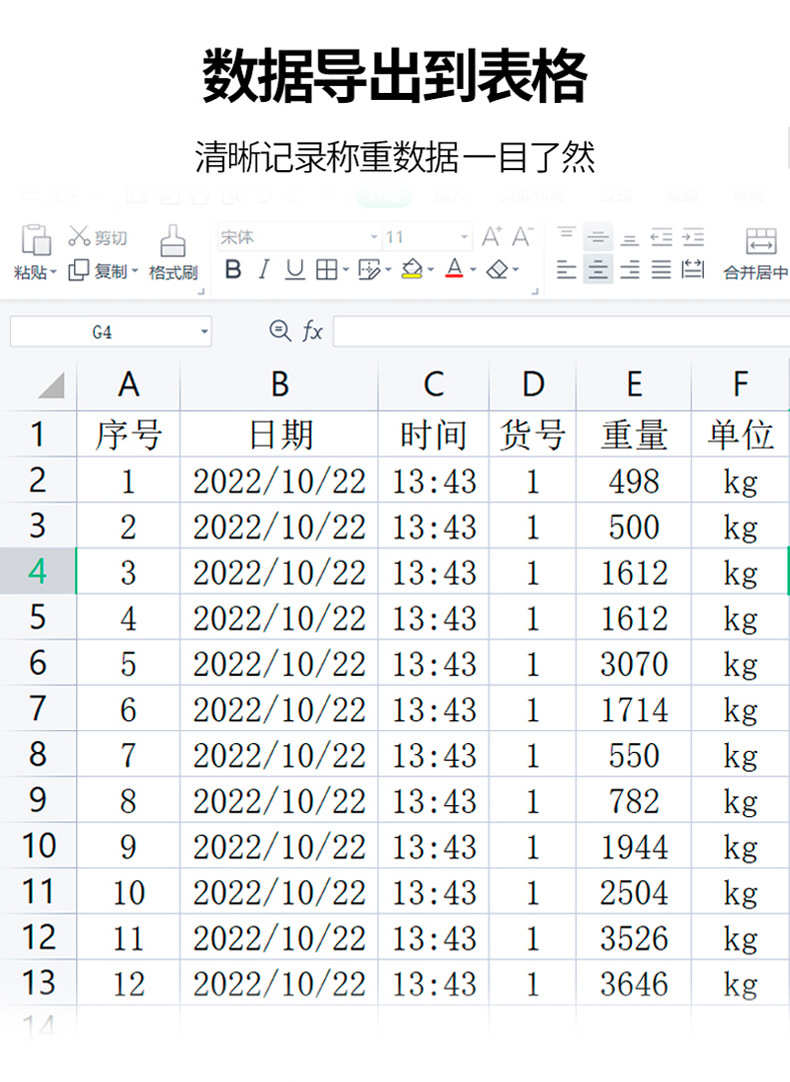The width and height of the screenshot is (790, 1082).
Task: Click the 序号 header cell
Action: (128, 435)
